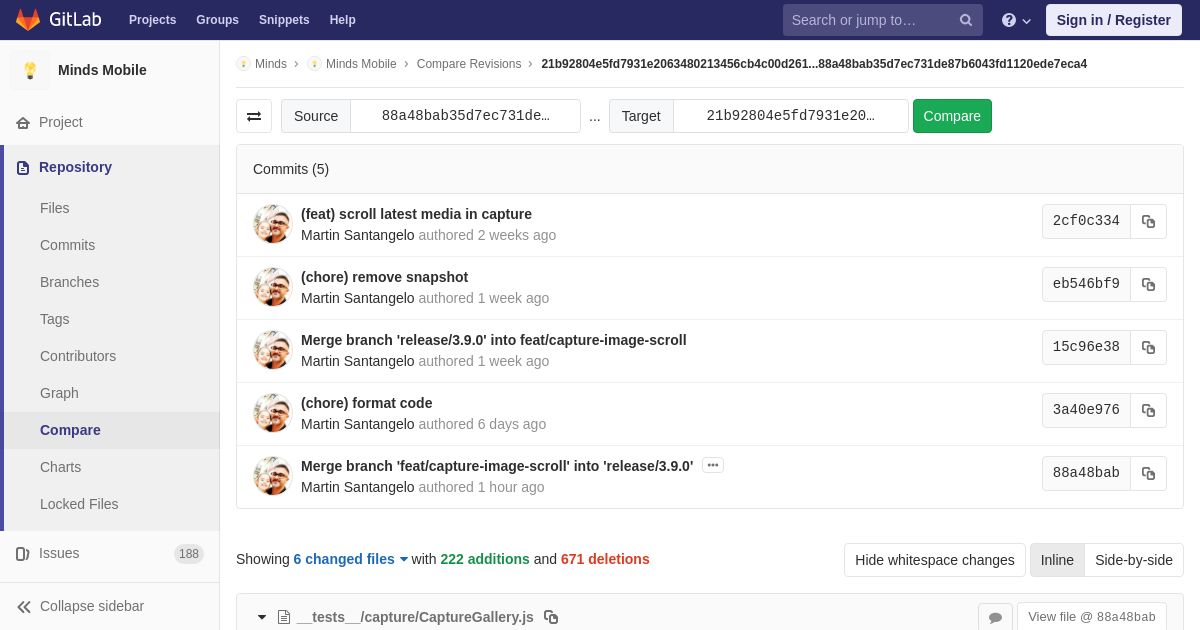Hide whitespace changes in diff
This screenshot has width=1200, height=630.
(x=935, y=560)
